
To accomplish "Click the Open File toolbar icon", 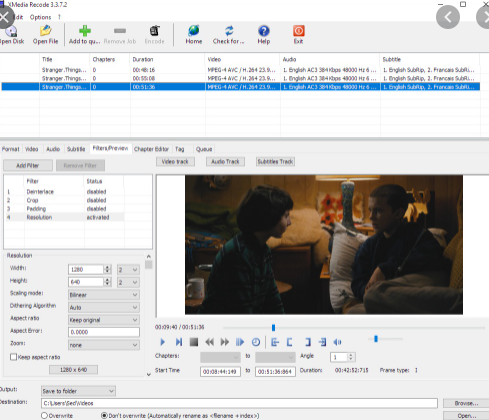I will pyautogui.click(x=45, y=31).
